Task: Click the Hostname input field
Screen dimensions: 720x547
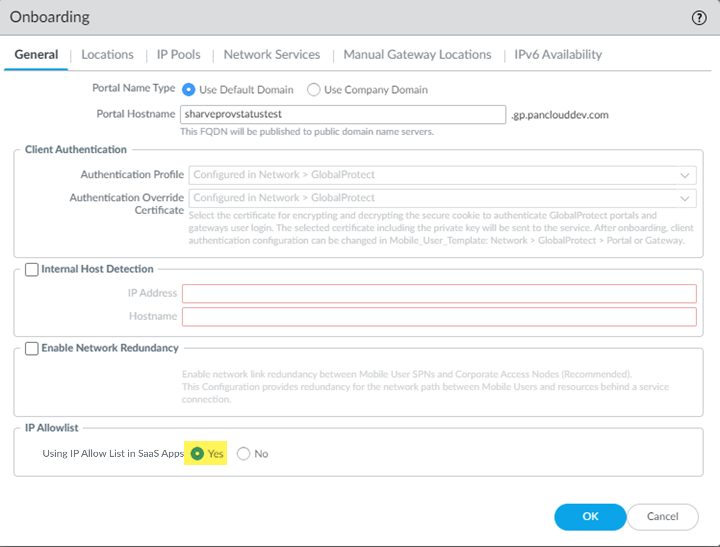Action: tap(439, 316)
